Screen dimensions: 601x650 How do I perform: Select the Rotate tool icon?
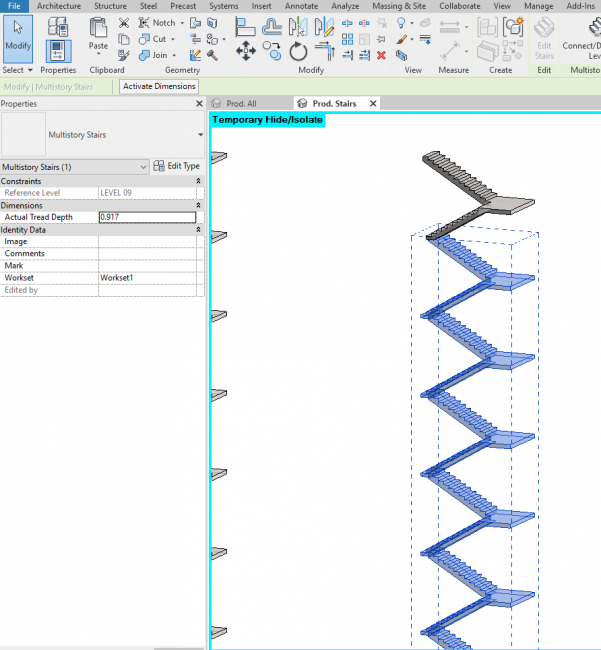pos(298,52)
